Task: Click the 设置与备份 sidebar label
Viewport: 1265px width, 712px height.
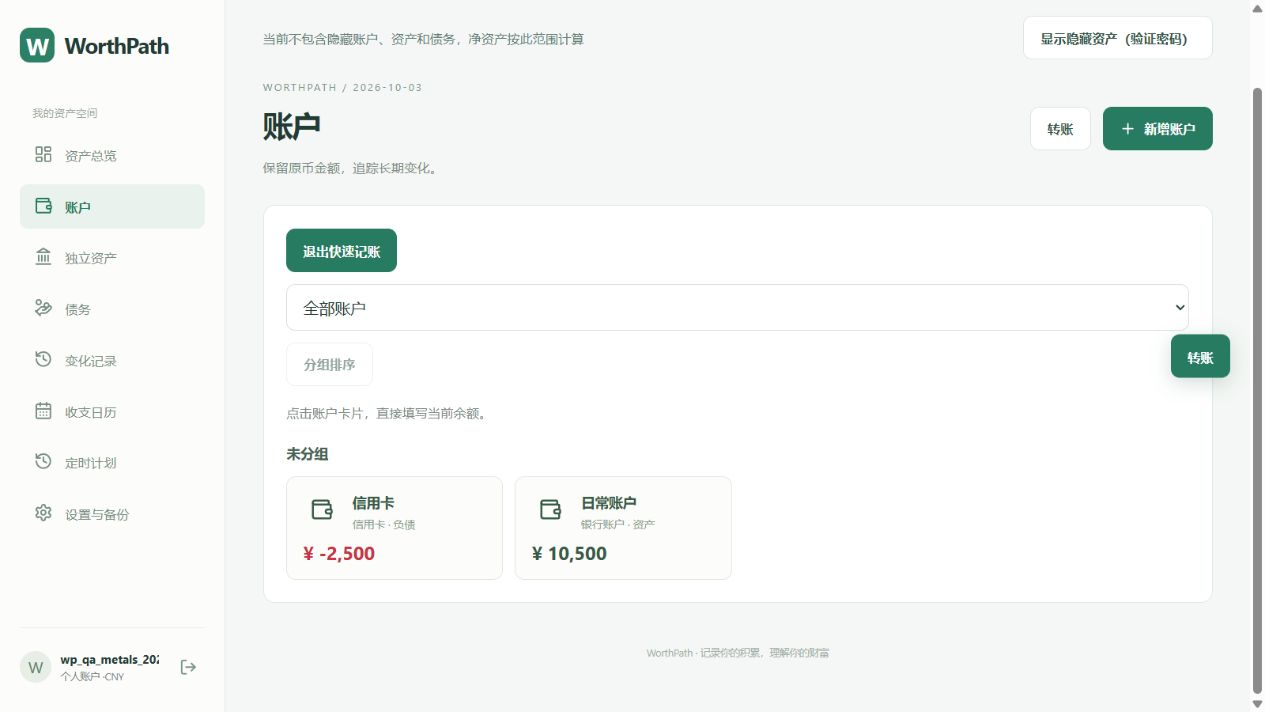Action: 97,514
